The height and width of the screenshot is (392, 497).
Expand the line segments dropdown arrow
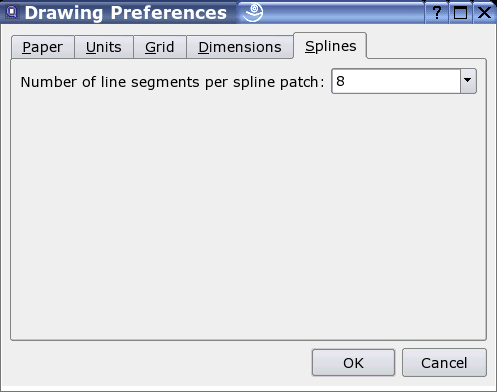pos(468,81)
